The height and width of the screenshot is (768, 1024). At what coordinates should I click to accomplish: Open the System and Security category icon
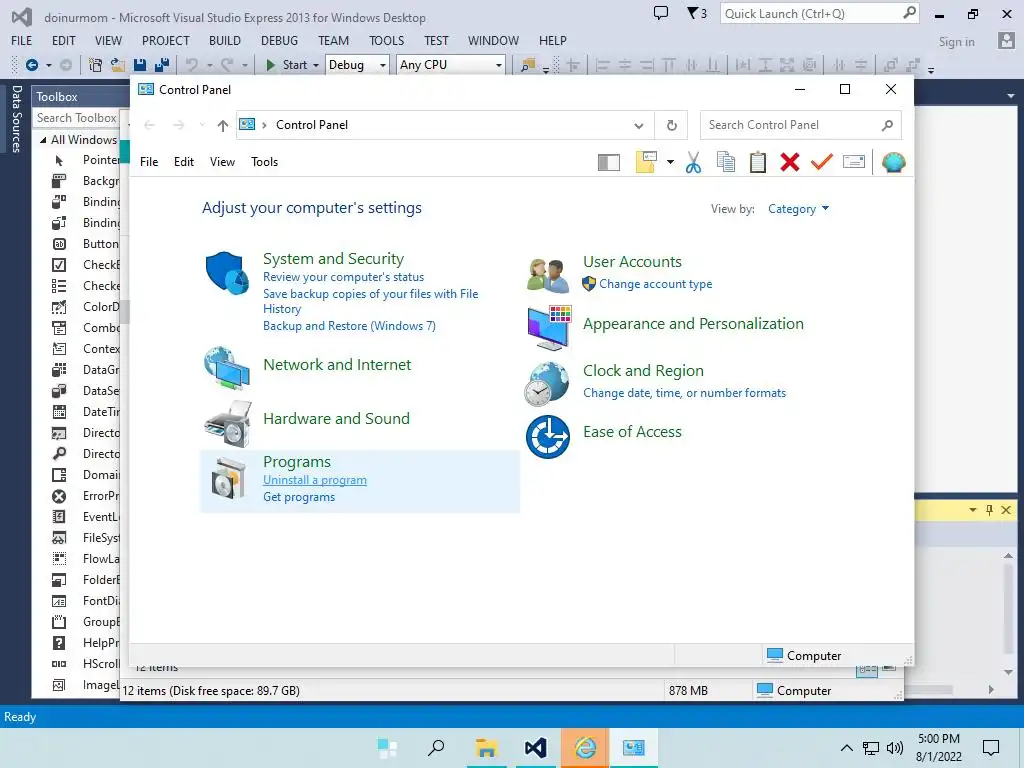(x=227, y=273)
